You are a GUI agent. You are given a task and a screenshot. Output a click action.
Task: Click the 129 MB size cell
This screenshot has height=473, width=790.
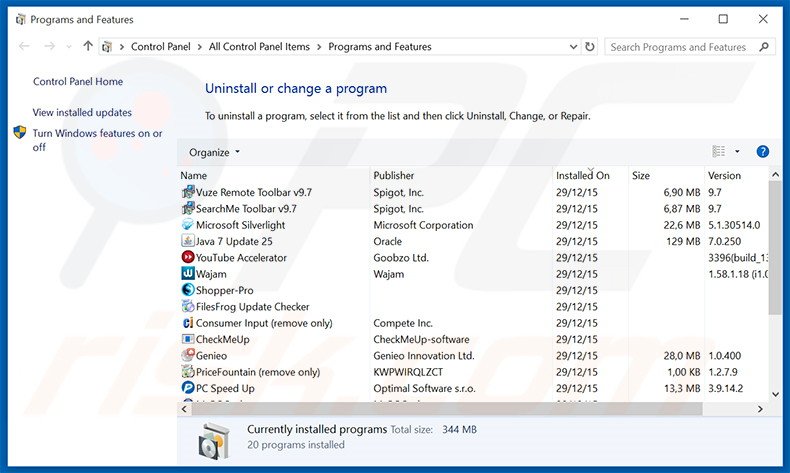pos(683,241)
